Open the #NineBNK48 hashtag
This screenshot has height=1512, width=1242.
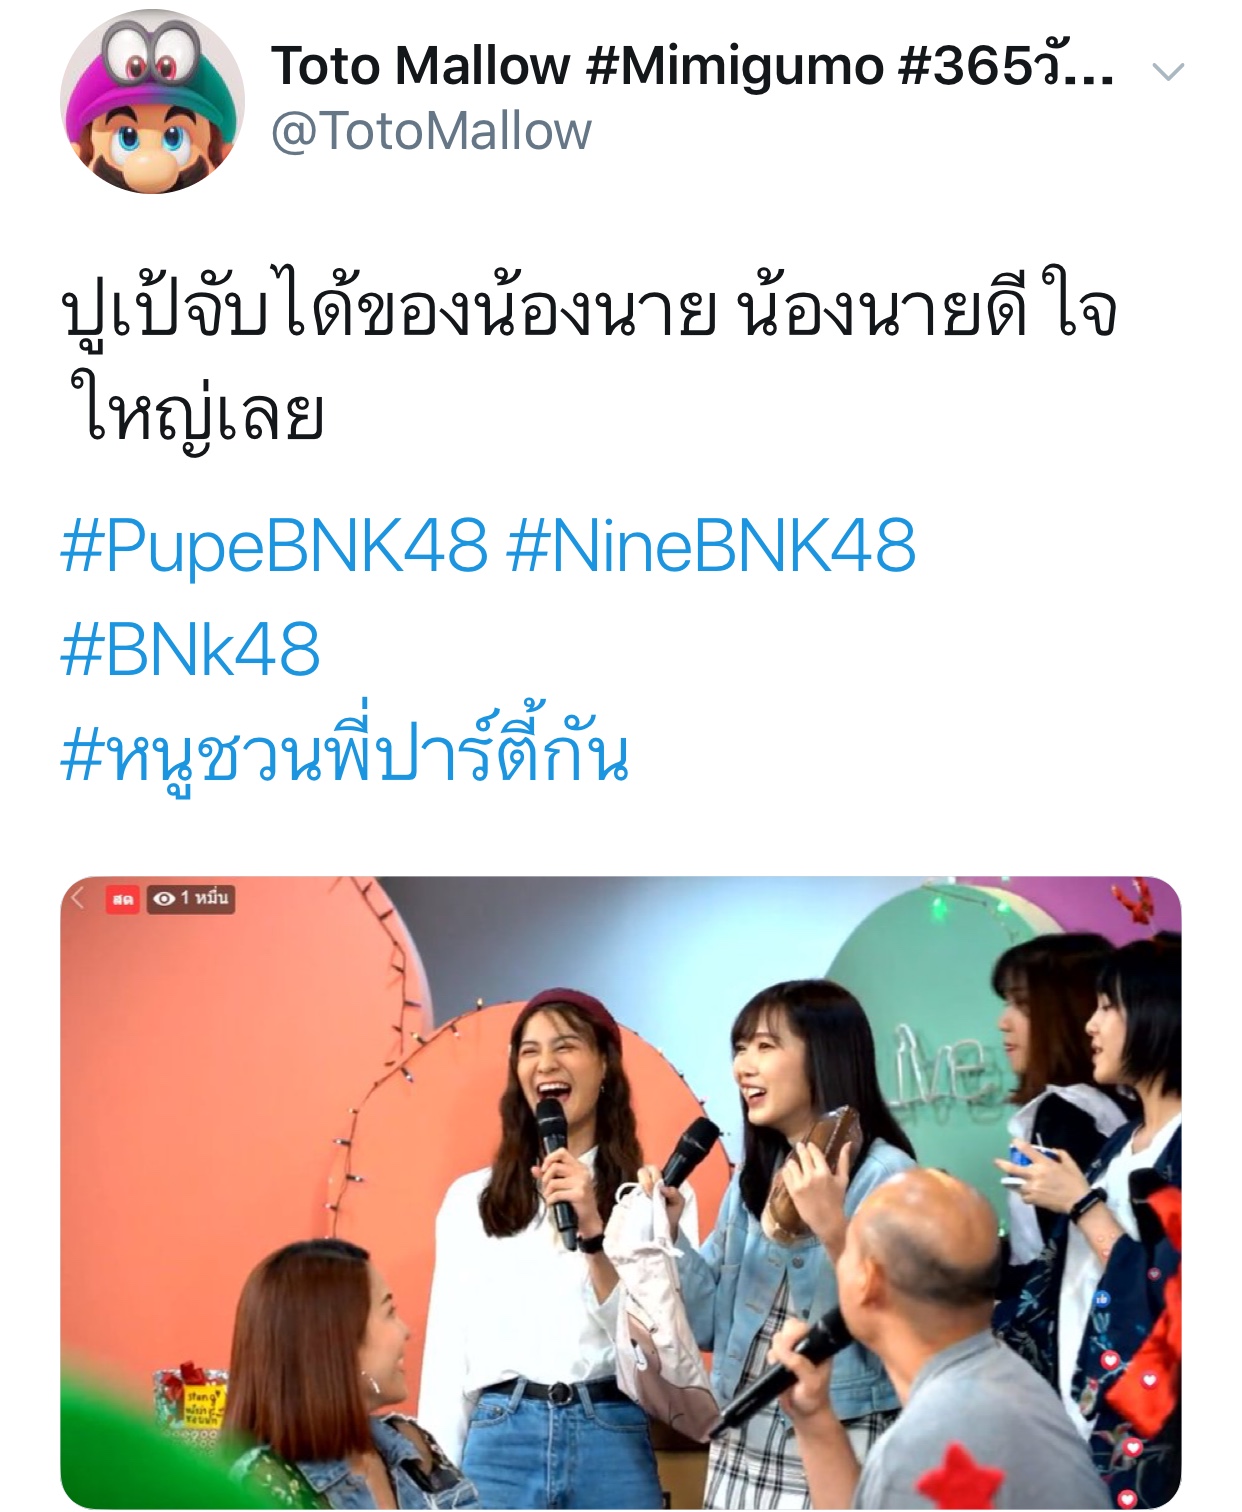click(x=711, y=546)
